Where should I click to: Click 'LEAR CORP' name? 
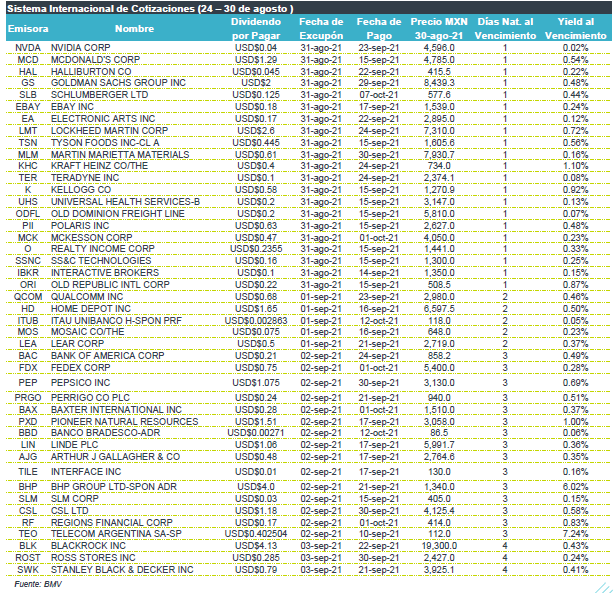(x=77, y=343)
